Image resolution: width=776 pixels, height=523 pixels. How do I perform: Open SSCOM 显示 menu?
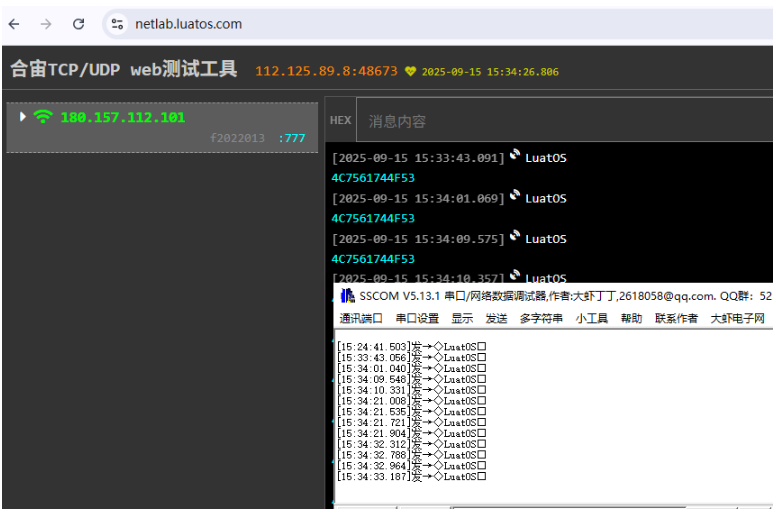pos(462,318)
